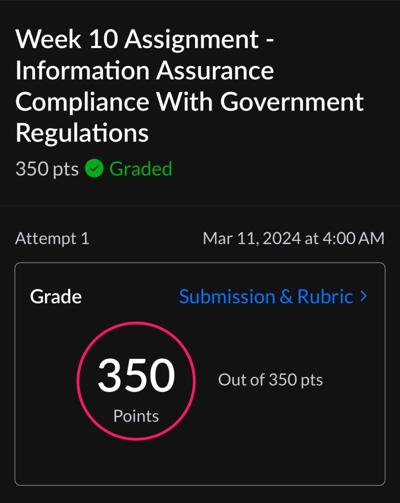Click the Week 10 Assignment title
Screen dimensions: 400x503
189,86
